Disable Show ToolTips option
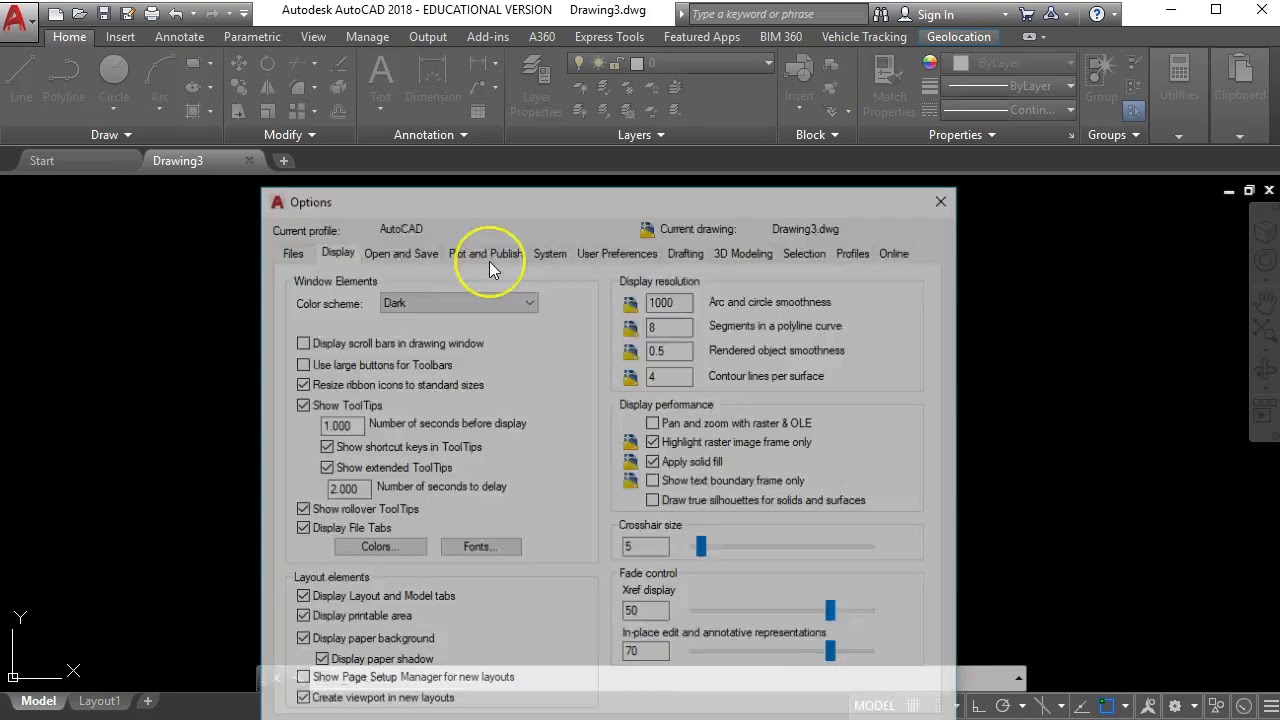Viewport: 1280px width, 720px height. [x=304, y=405]
